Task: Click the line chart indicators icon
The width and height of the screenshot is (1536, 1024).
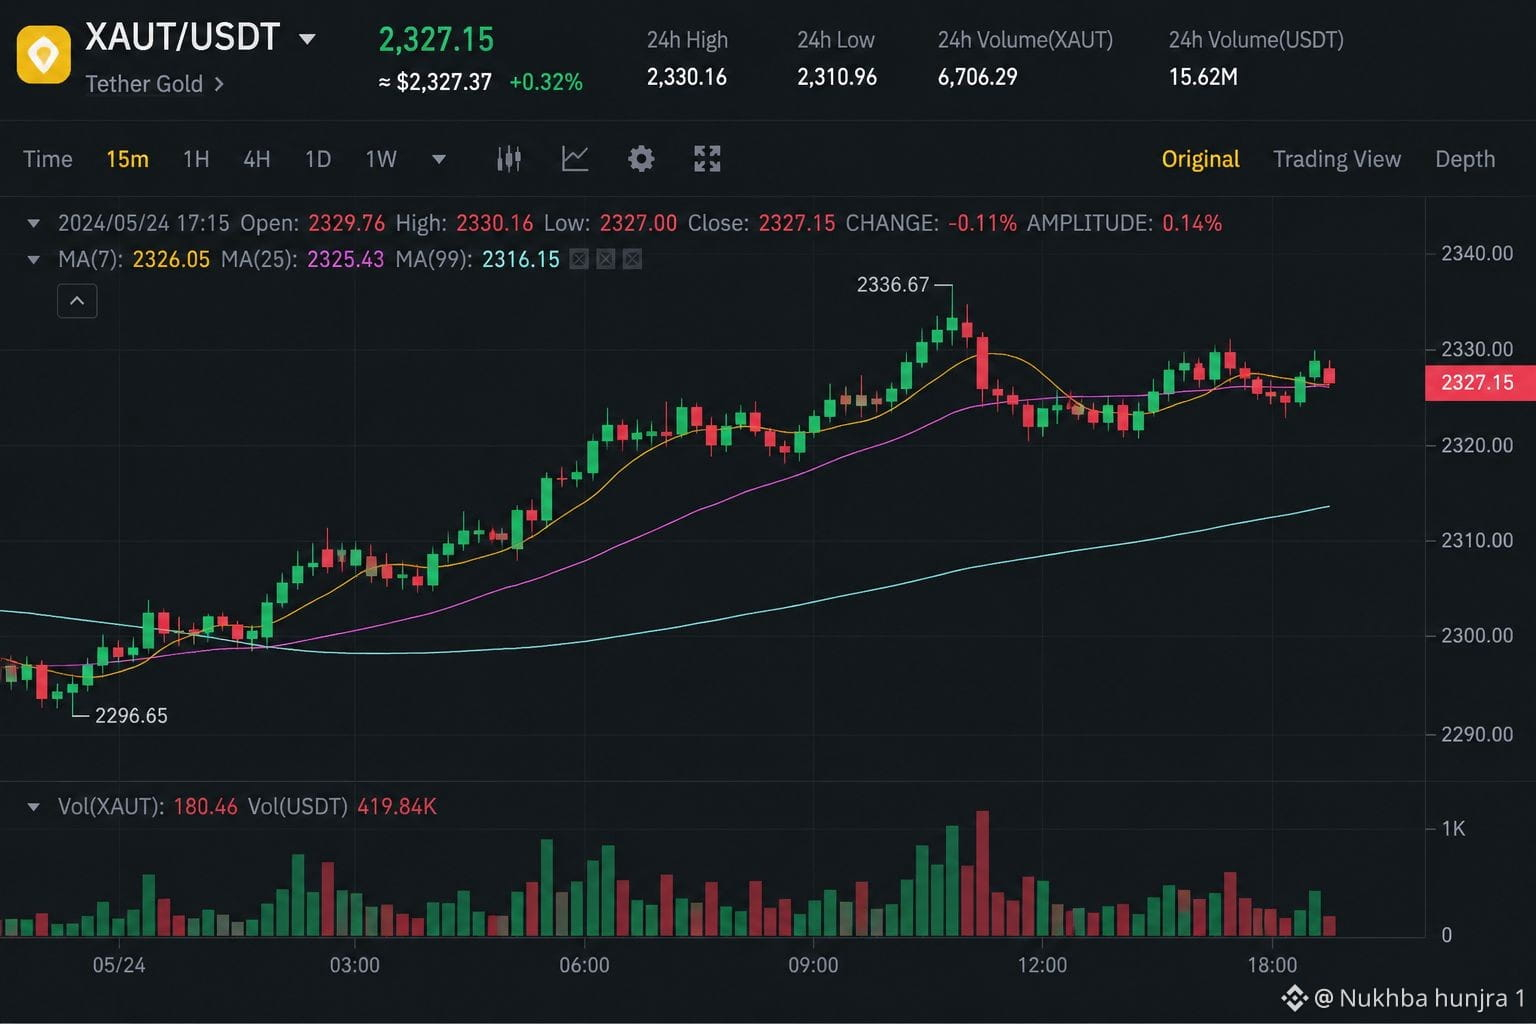Action: click(575, 158)
